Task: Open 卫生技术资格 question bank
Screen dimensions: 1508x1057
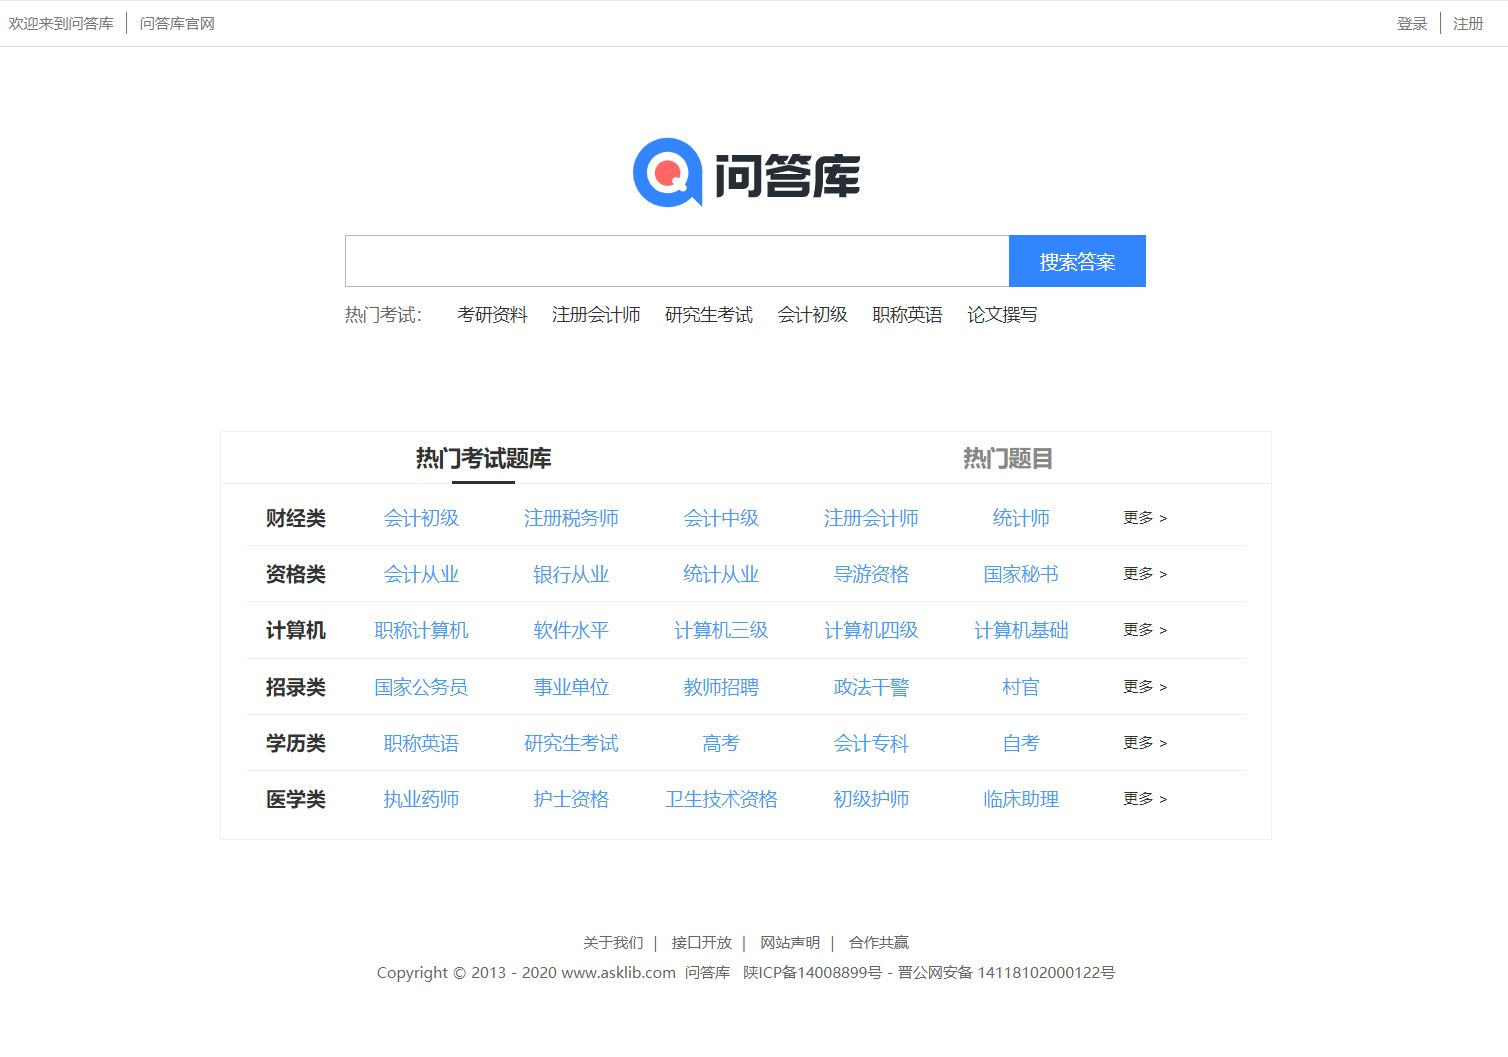Action: (721, 799)
